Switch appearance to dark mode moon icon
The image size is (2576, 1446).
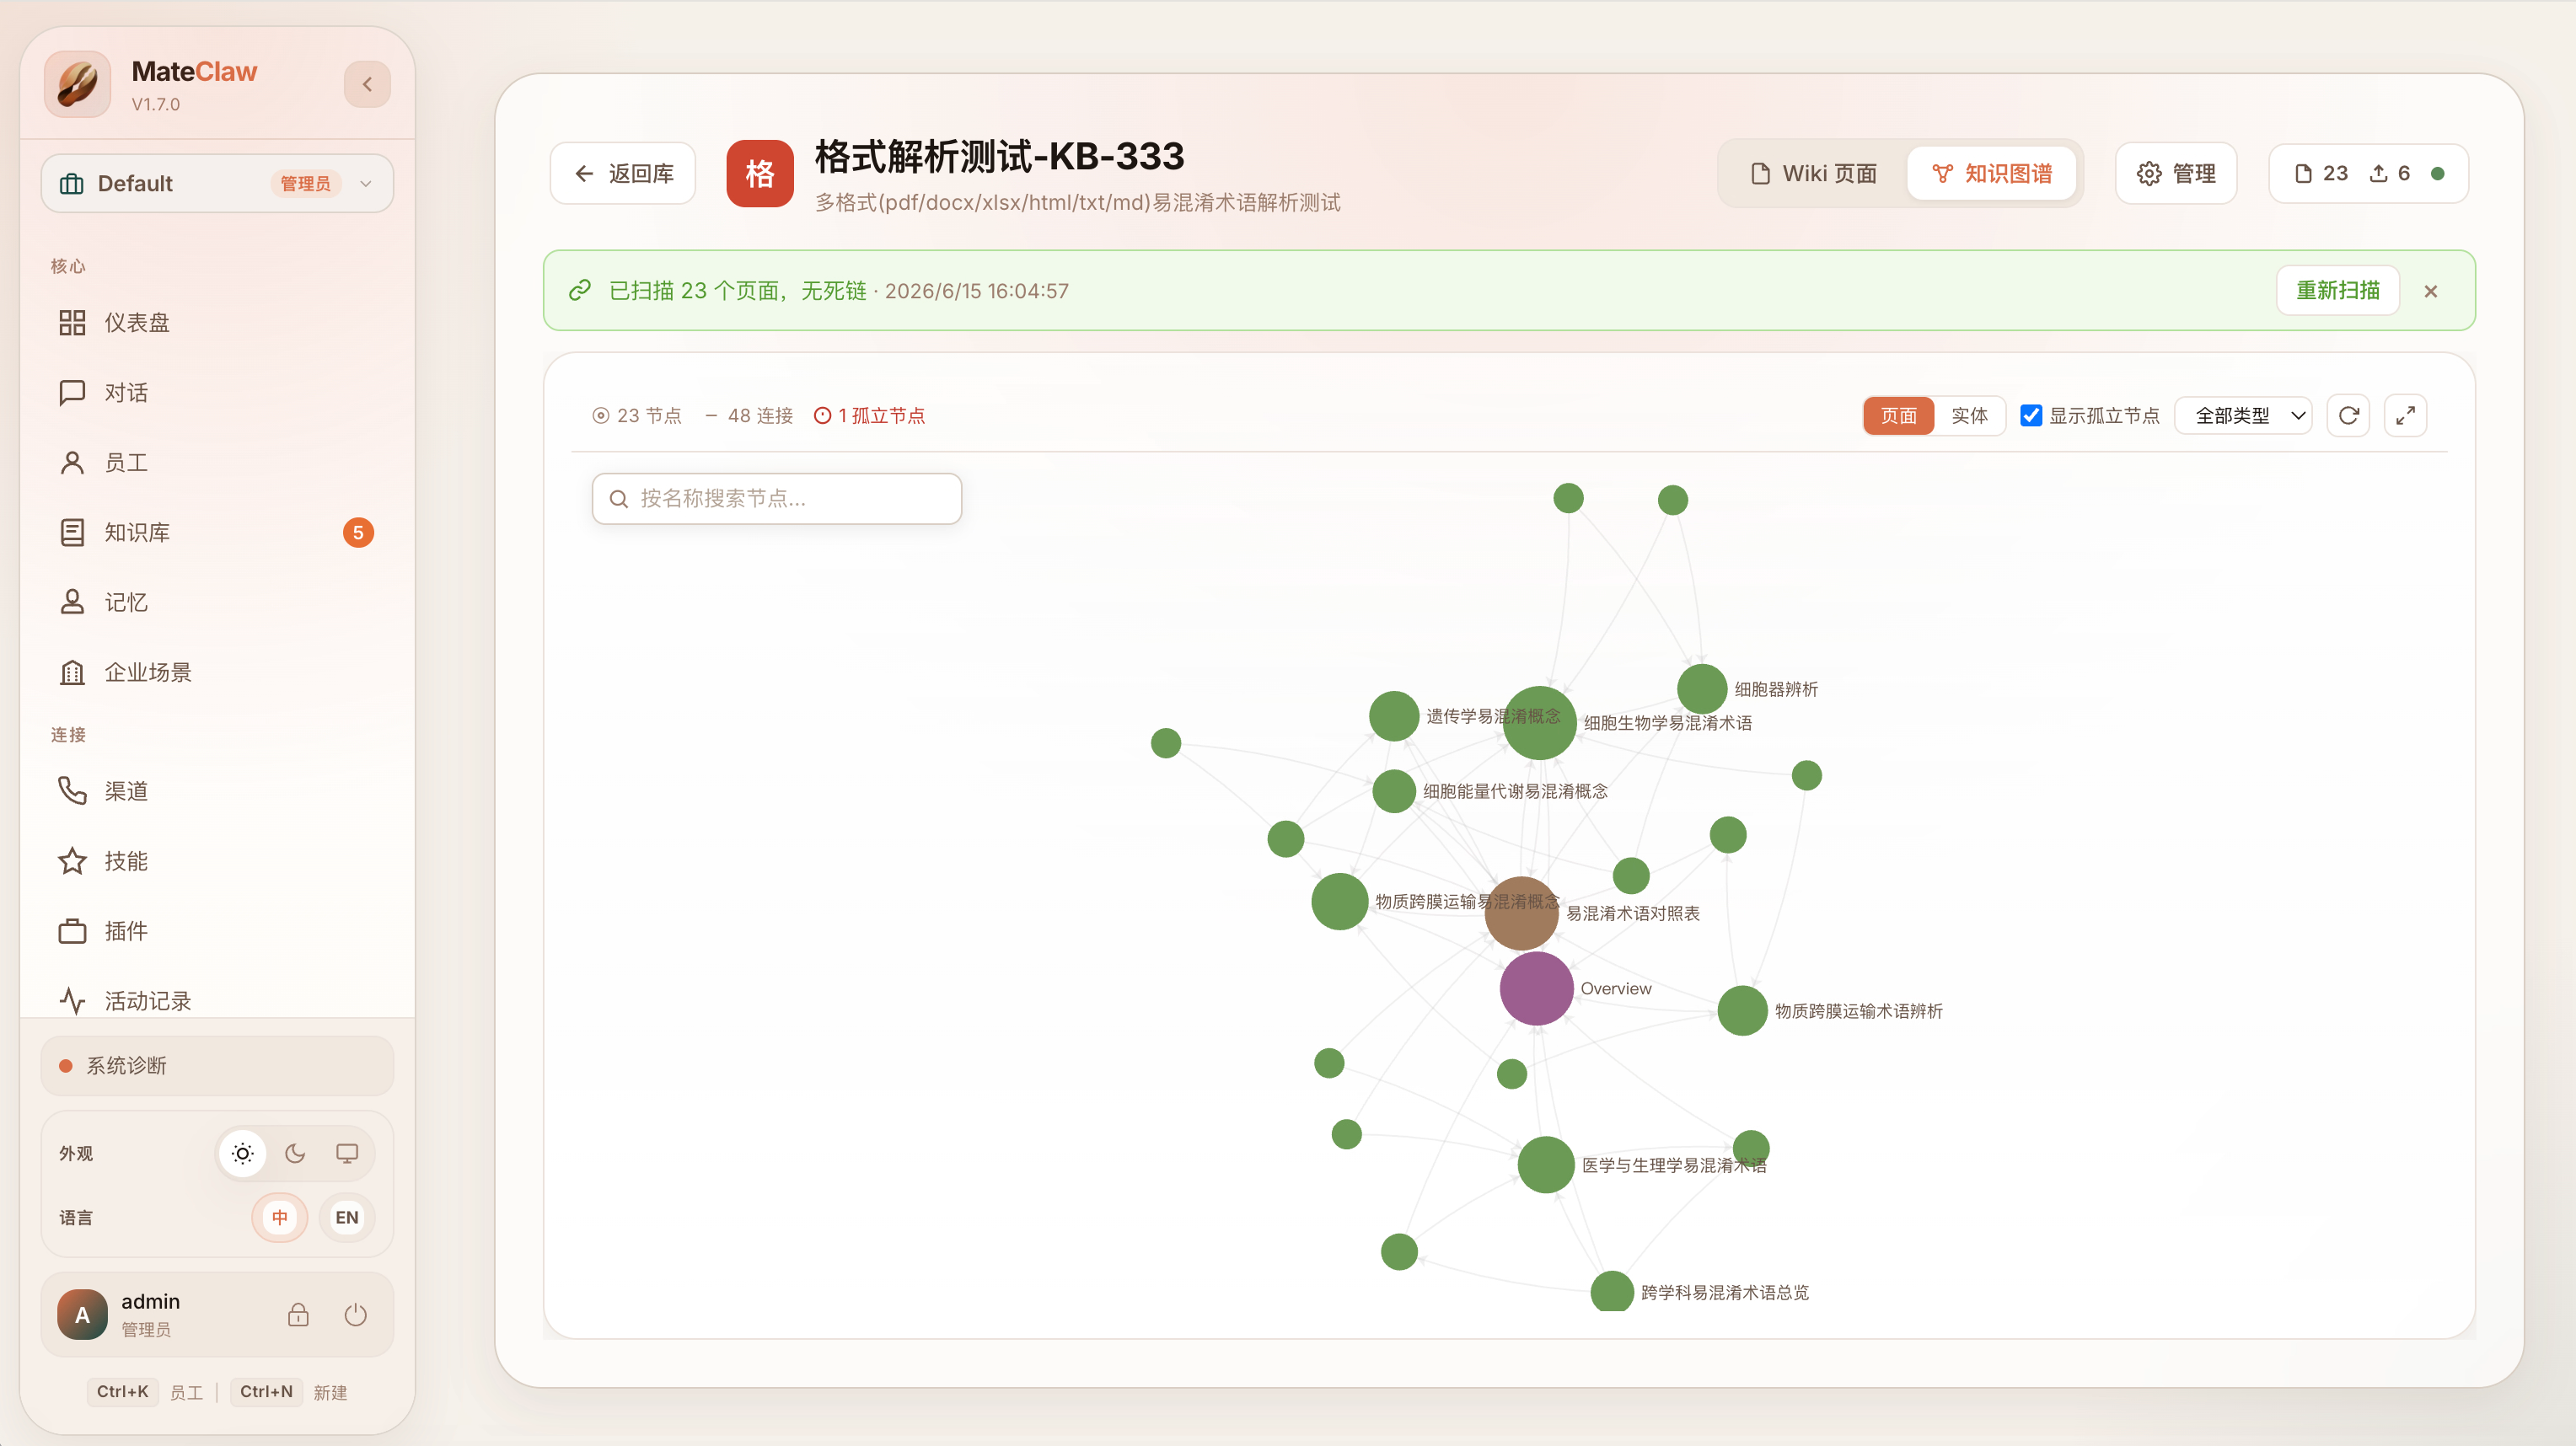(x=295, y=1153)
